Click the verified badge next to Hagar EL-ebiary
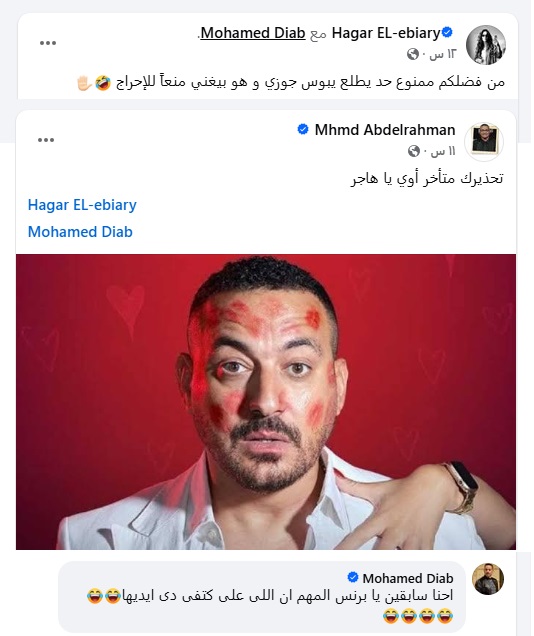 pos(447,32)
